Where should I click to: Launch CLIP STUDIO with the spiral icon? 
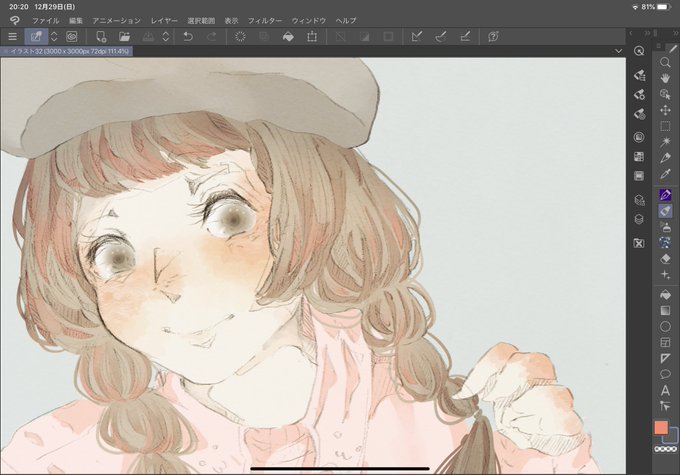pyautogui.click(x=72, y=37)
